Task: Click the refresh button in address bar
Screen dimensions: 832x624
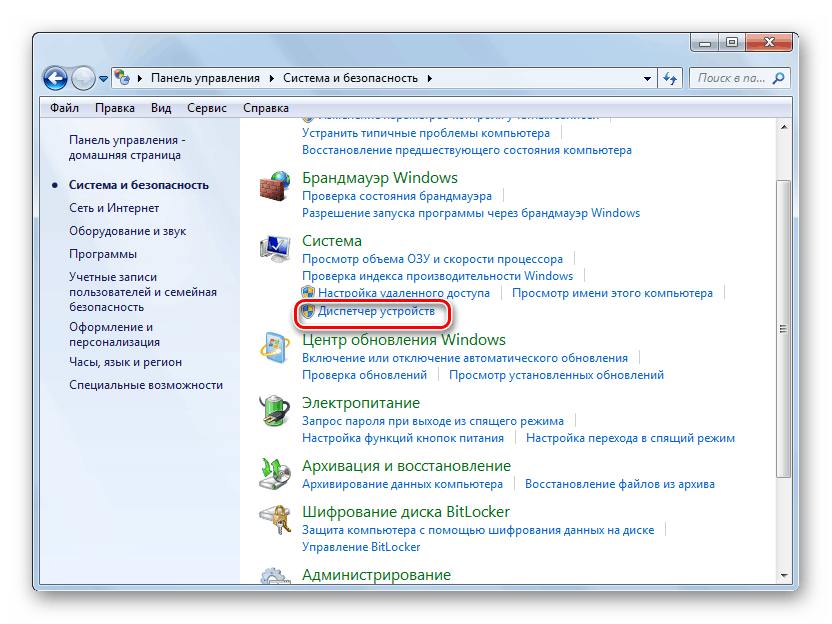Action: 670,79
